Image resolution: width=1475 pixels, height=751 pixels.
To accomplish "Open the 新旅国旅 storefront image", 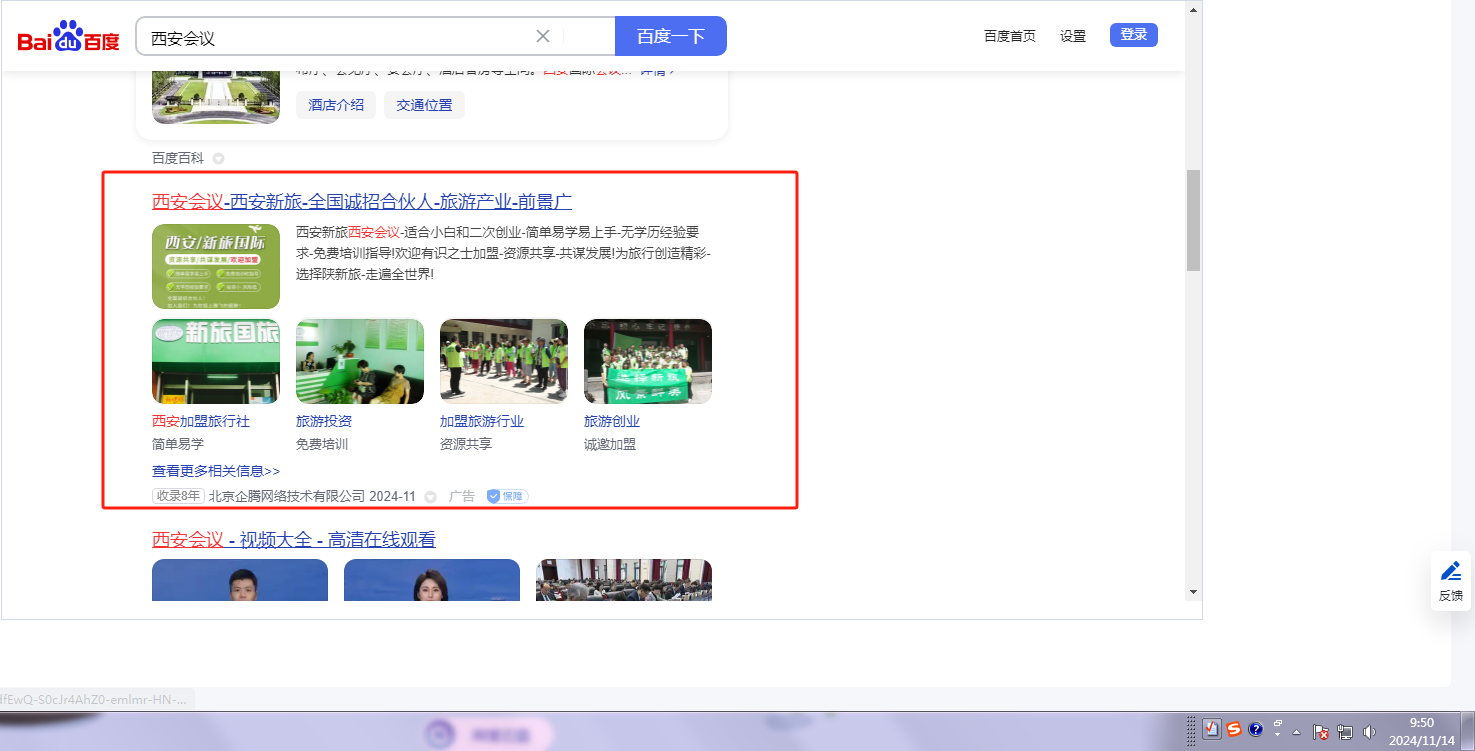I will pos(216,362).
